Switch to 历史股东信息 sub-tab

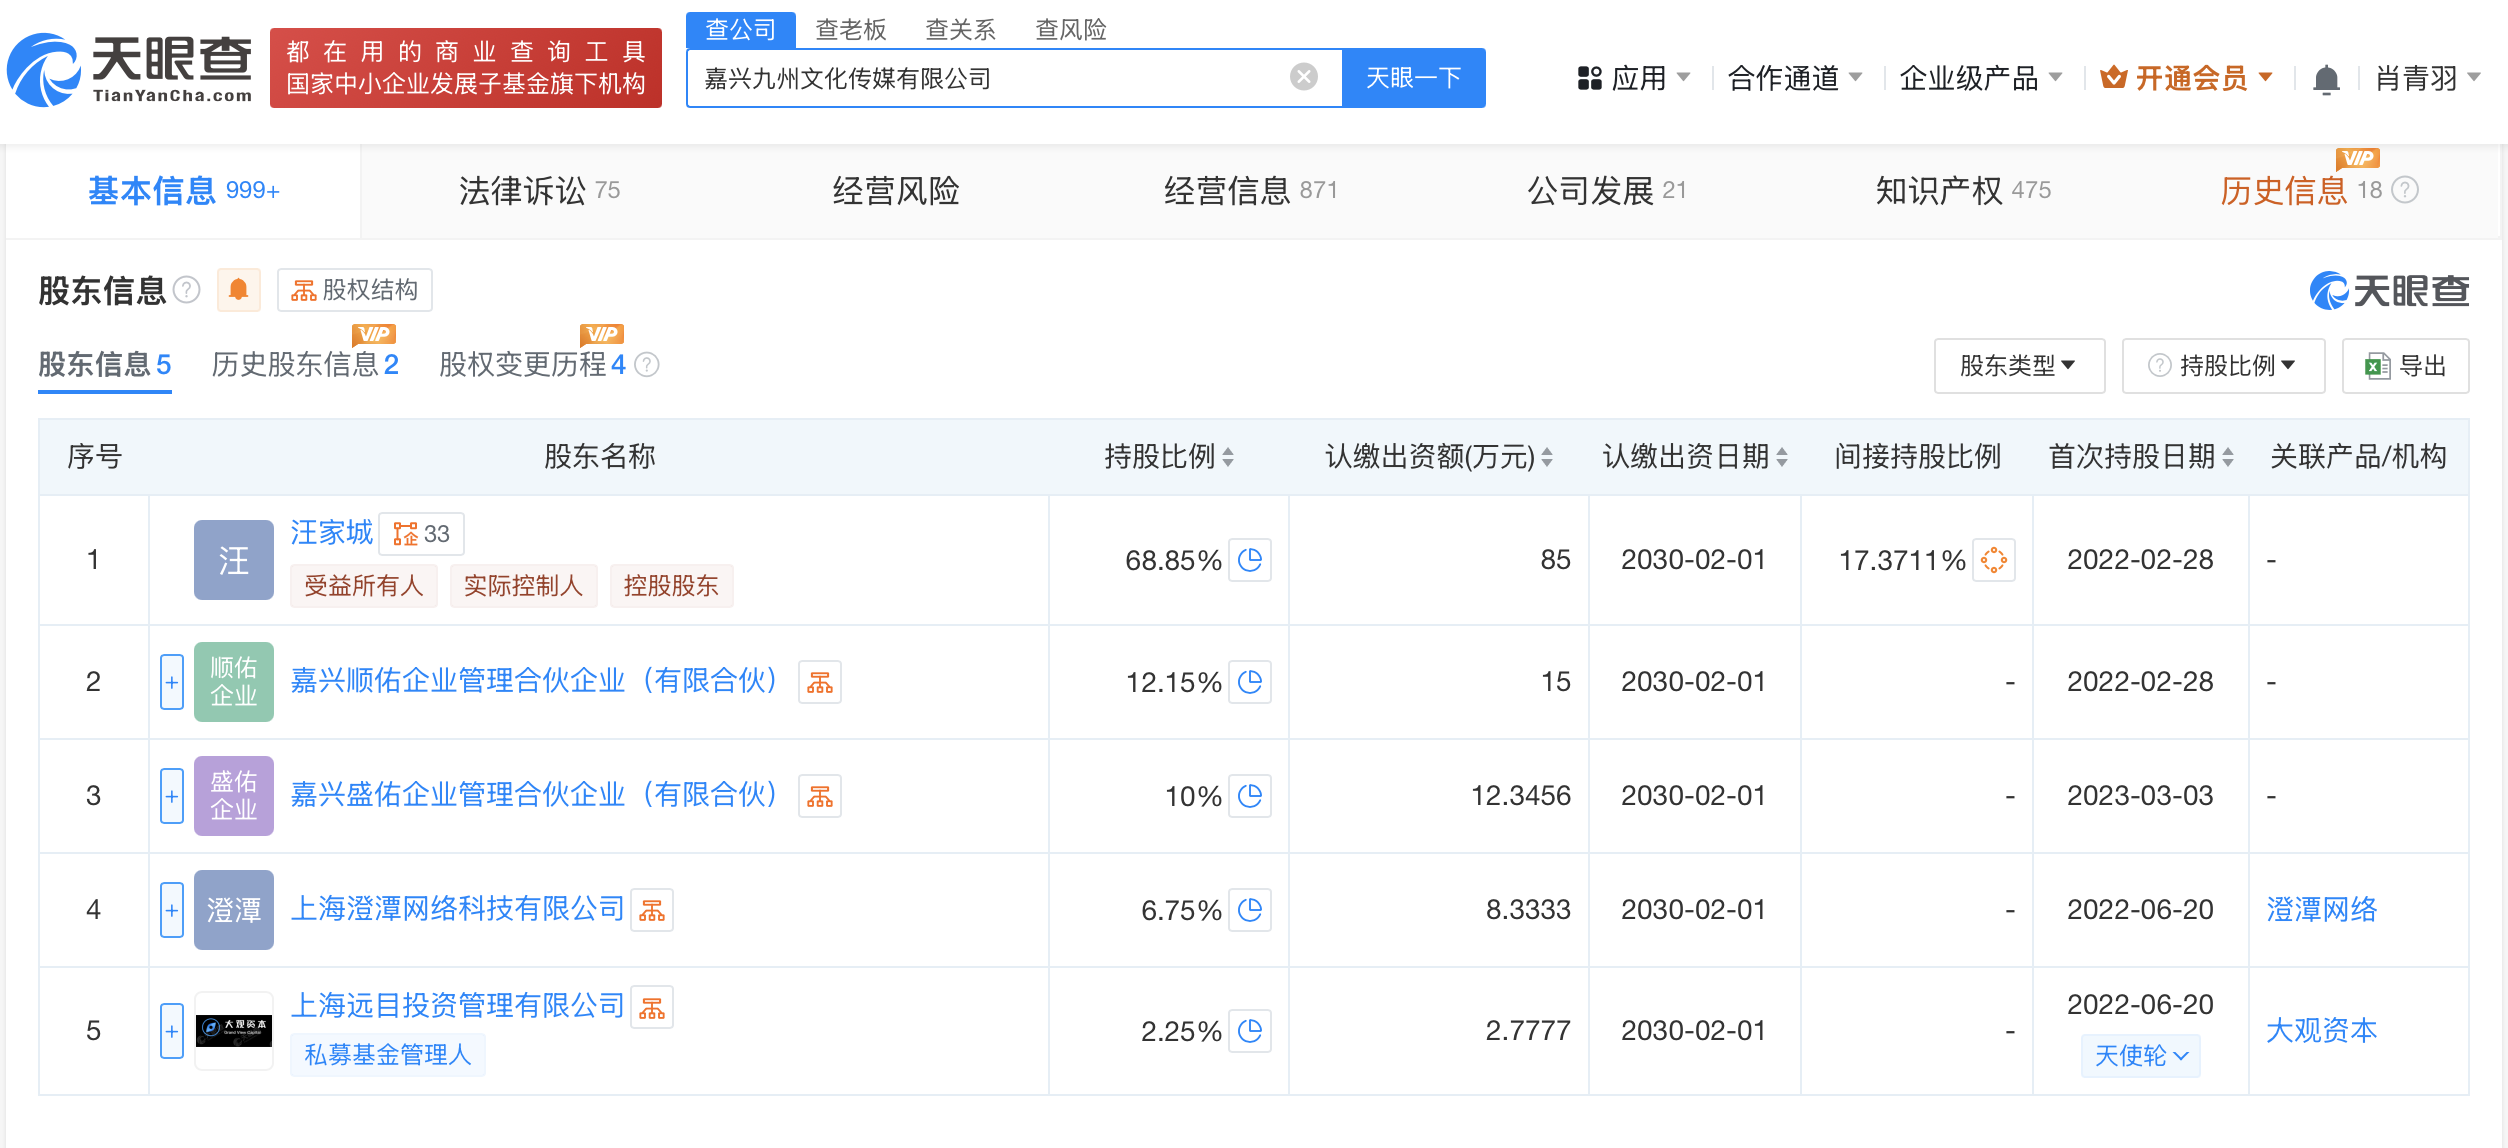click(305, 365)
